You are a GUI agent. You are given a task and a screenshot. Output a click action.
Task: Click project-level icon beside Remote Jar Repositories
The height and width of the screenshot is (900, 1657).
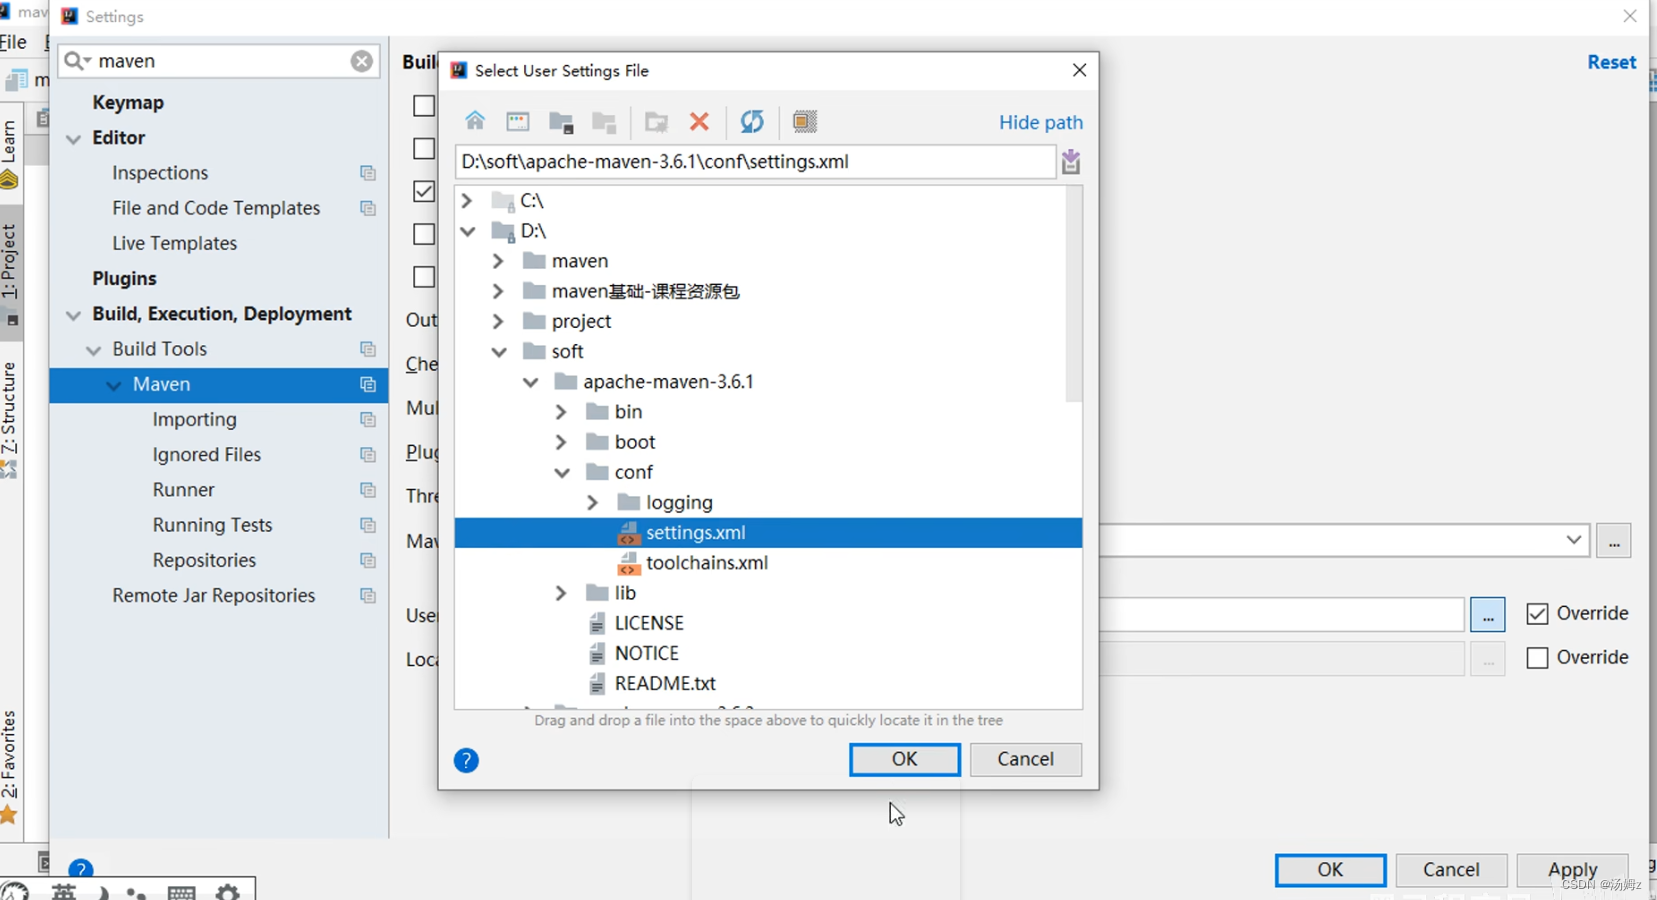point(367,595)
